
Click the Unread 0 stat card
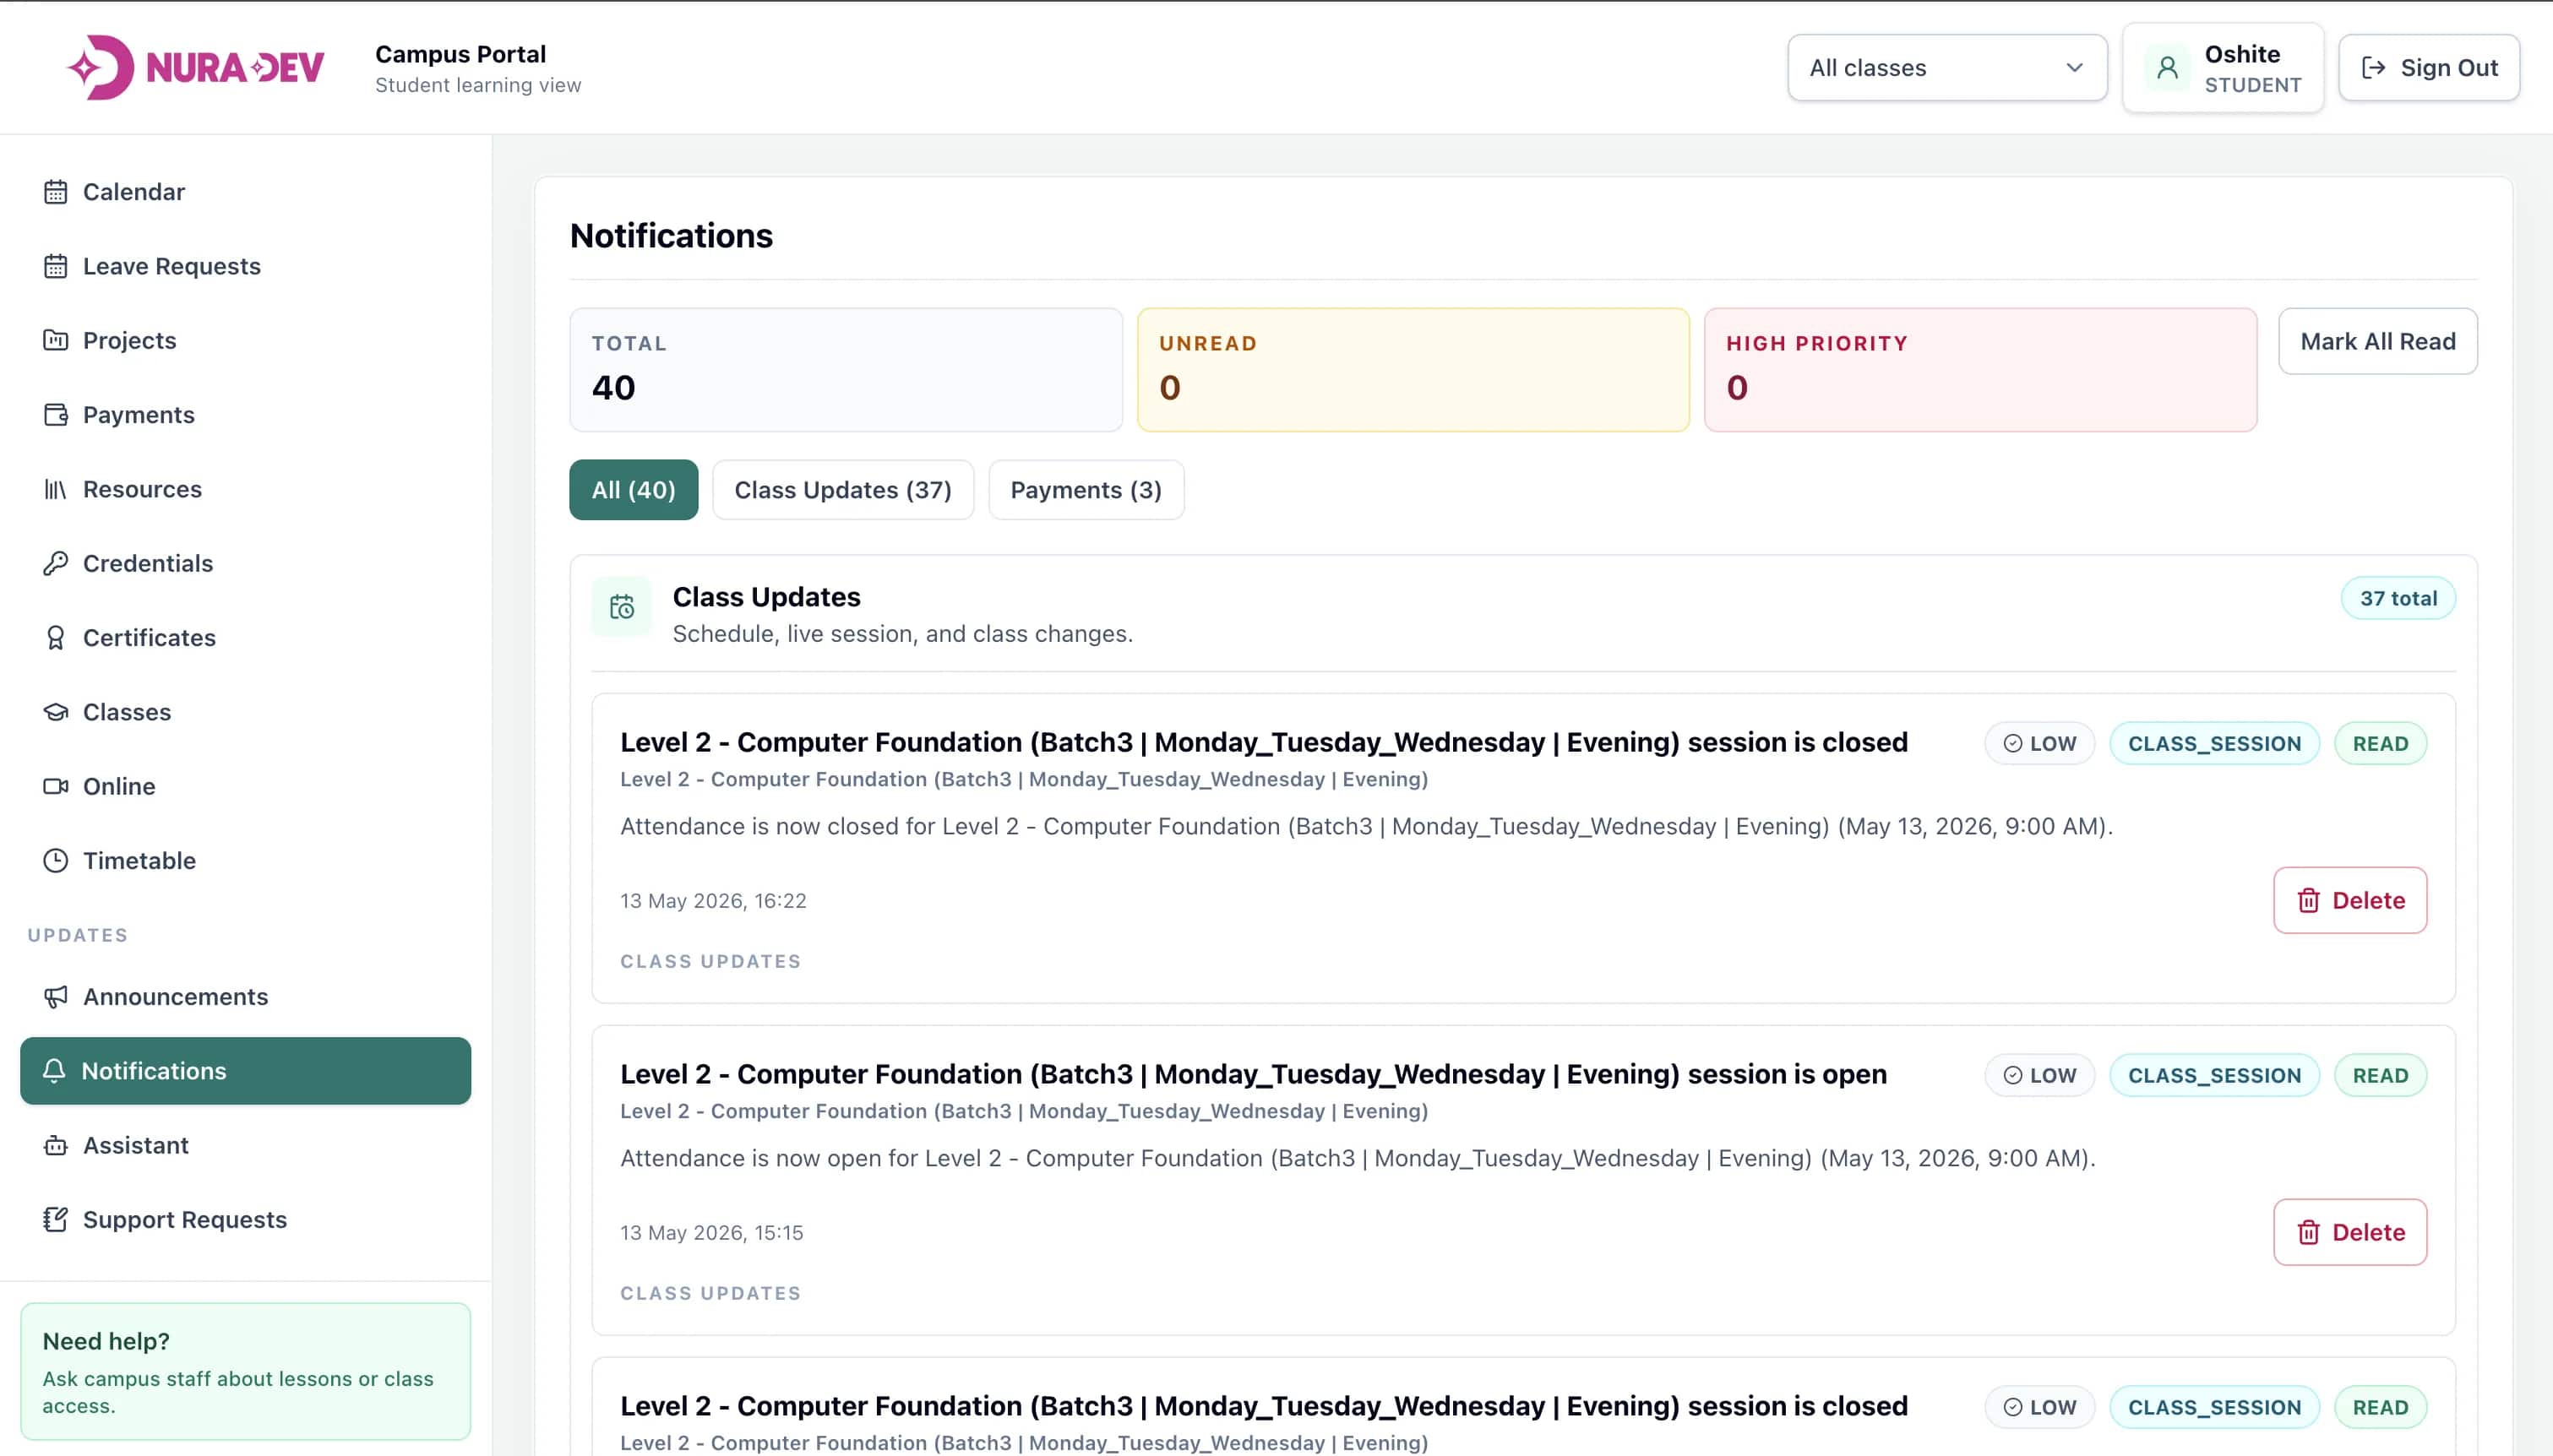pos(1413,370)
